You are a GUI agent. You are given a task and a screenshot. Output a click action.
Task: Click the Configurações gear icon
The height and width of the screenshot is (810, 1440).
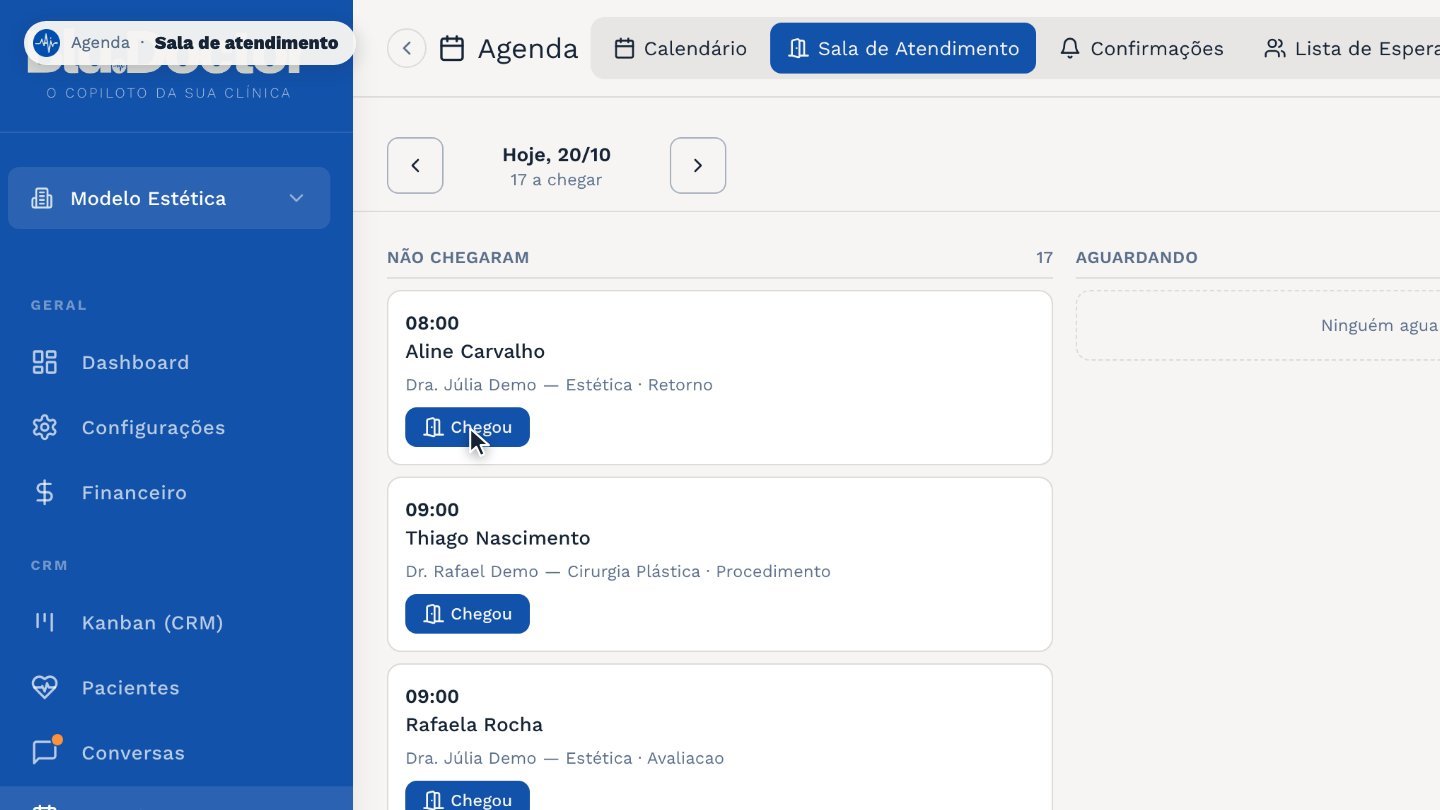click(x=45, y=427)
